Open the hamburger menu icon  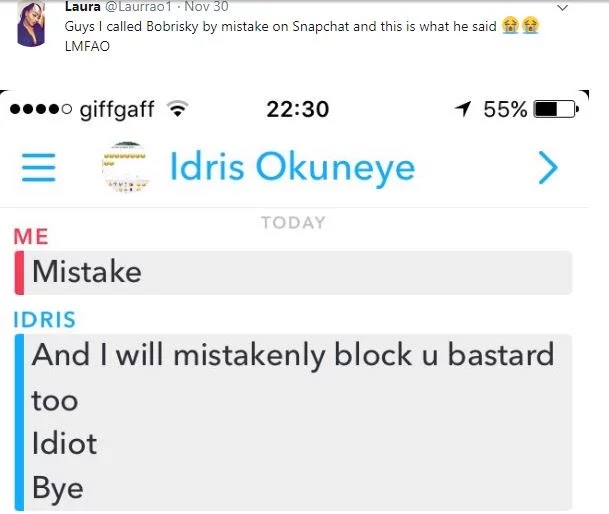[38, 167]
